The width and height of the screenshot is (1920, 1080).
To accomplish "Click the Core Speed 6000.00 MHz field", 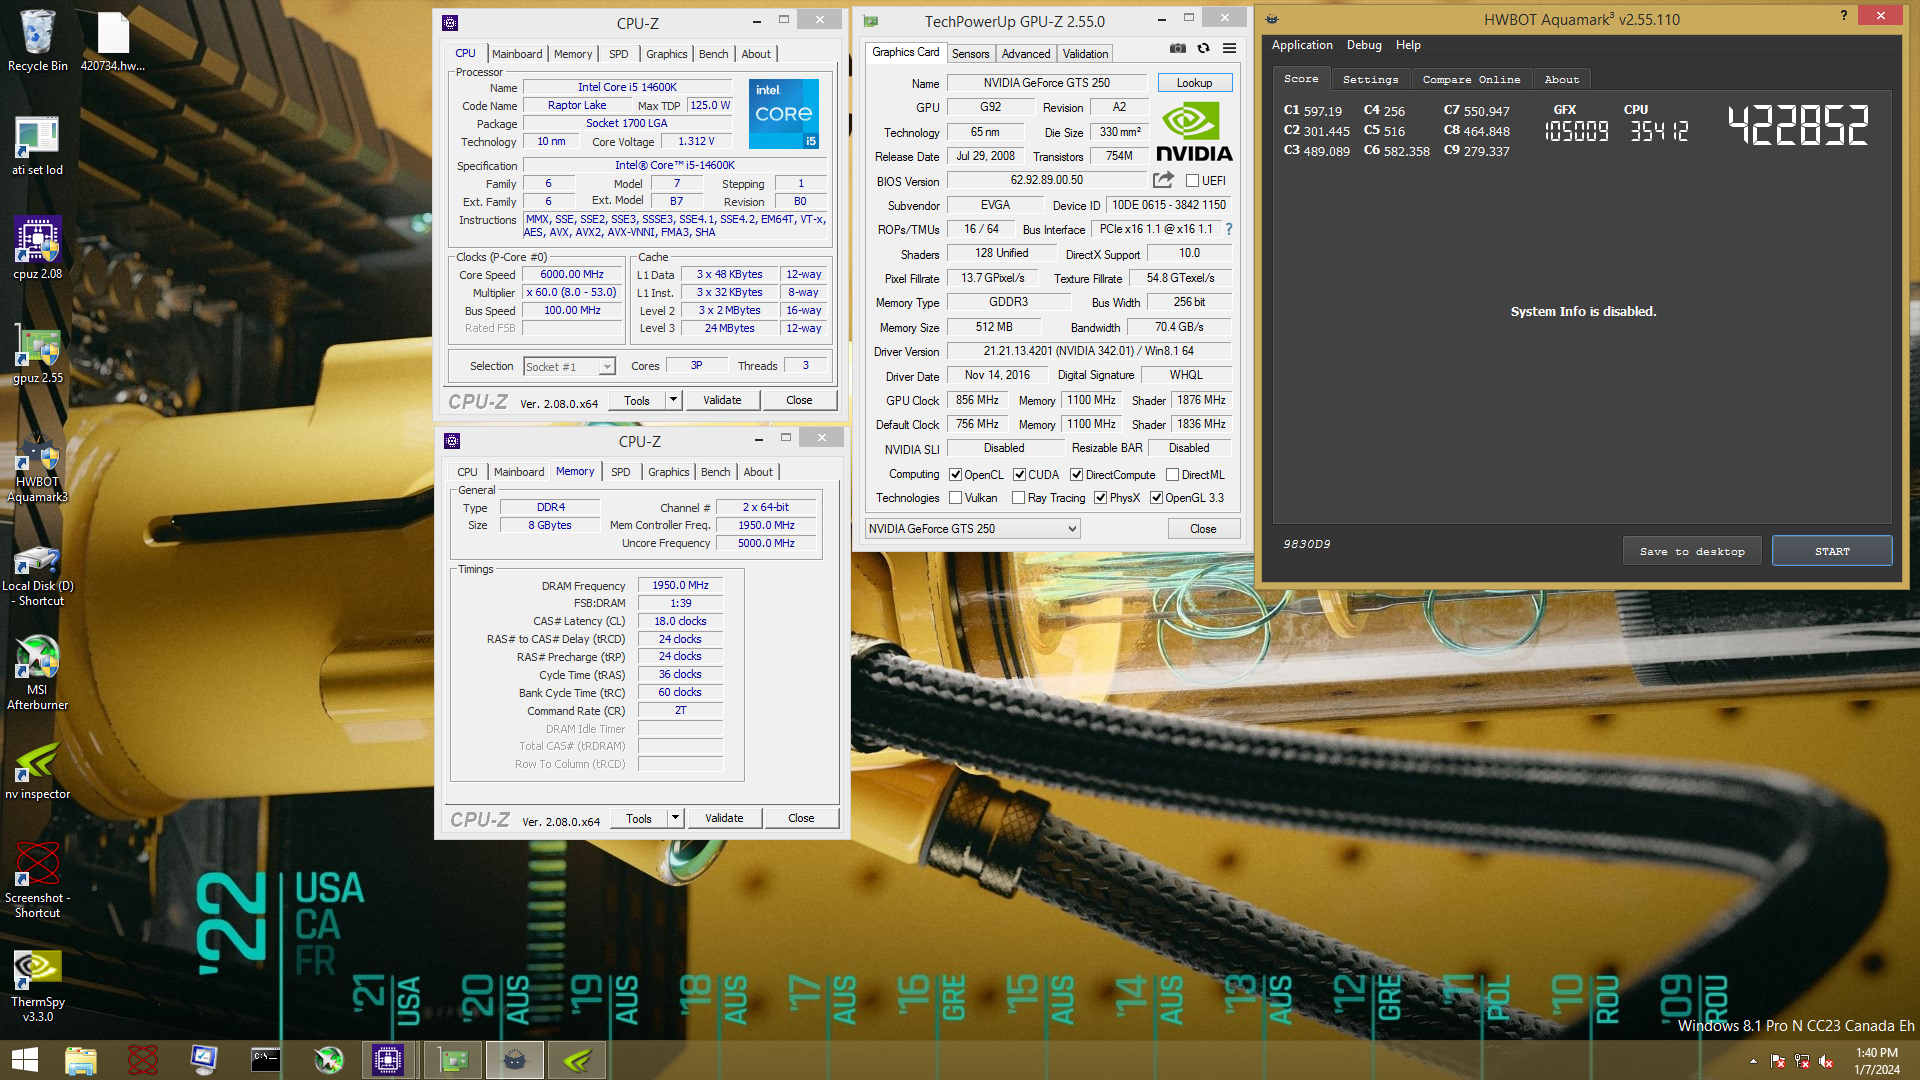I will point(572,274).
